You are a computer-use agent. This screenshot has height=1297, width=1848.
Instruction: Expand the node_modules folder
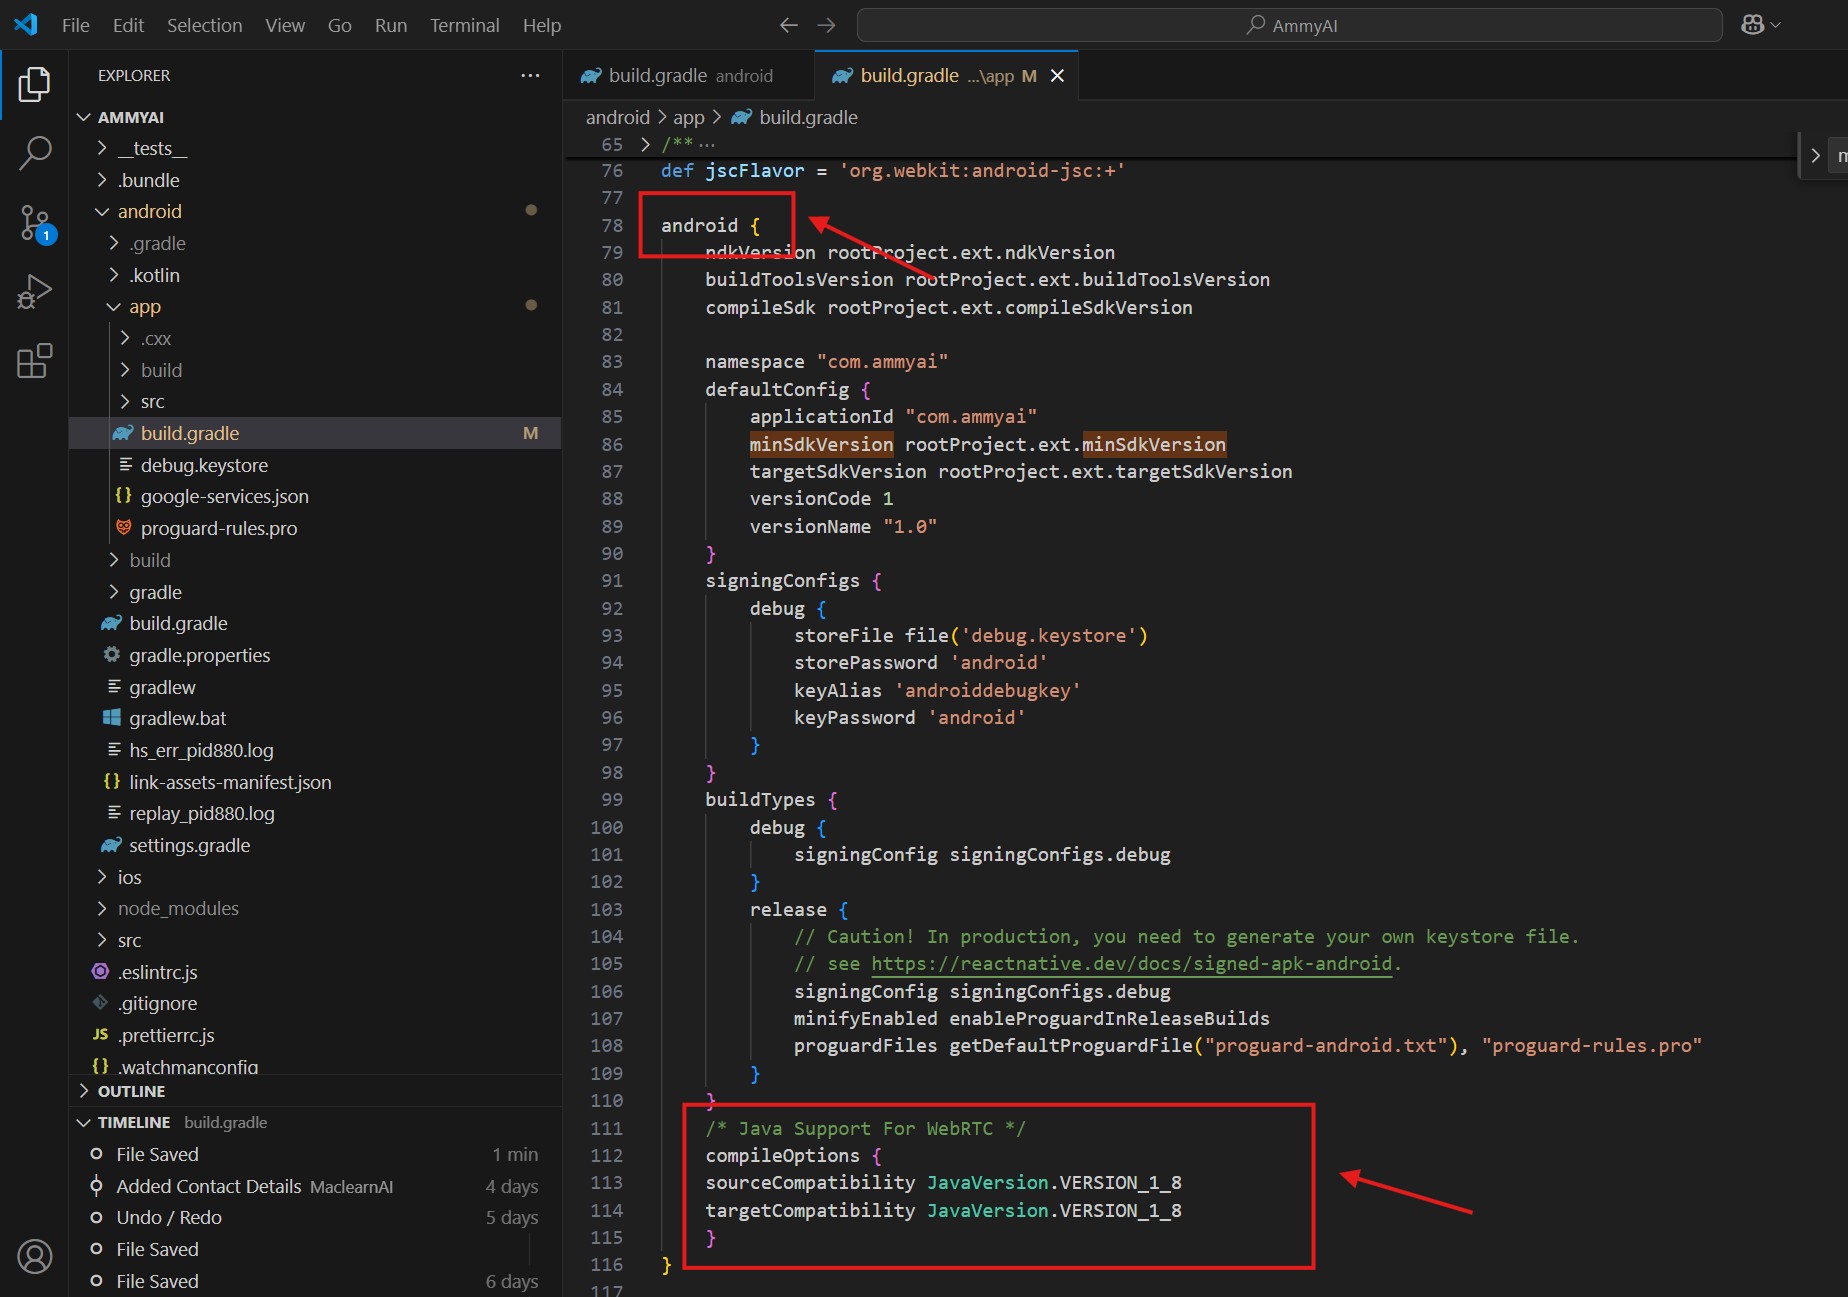click(178, 908)
